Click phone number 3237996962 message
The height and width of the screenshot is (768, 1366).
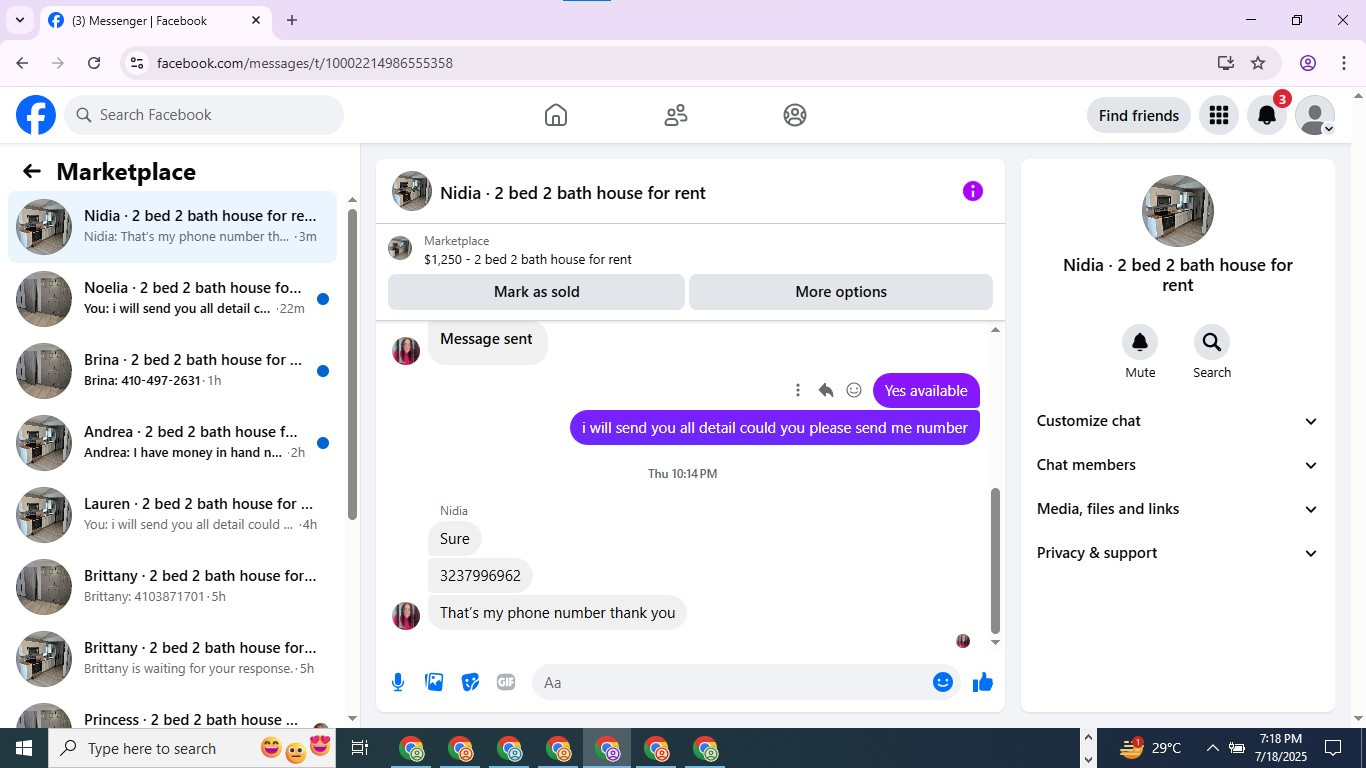click(480, 576)
